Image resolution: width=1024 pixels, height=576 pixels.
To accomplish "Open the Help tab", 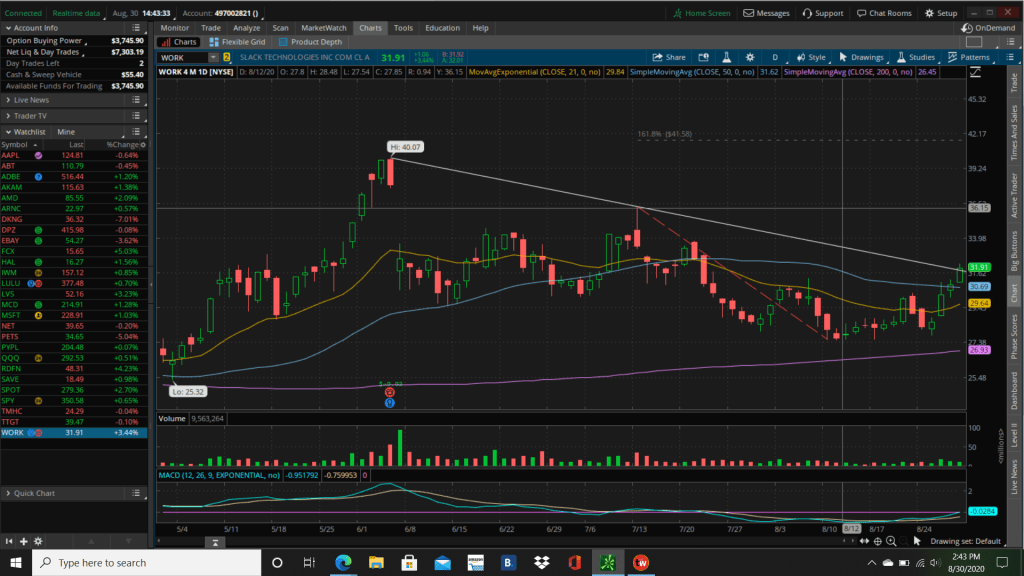I will (480, 28).
